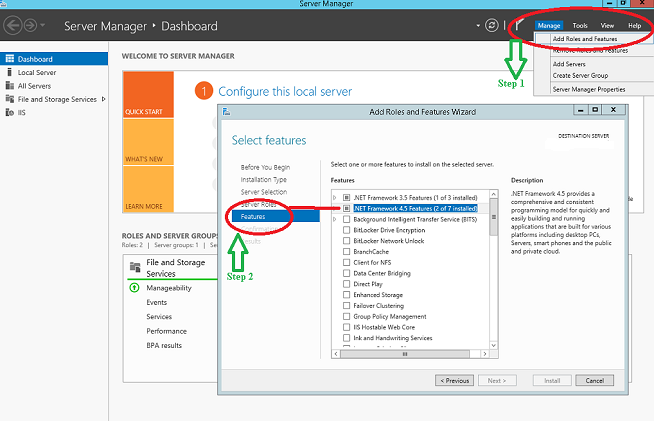The width and height of the screenshot is (654, 421).
Task: Check Ink and Handwriting Services
Action: click(x=346, y=338)
